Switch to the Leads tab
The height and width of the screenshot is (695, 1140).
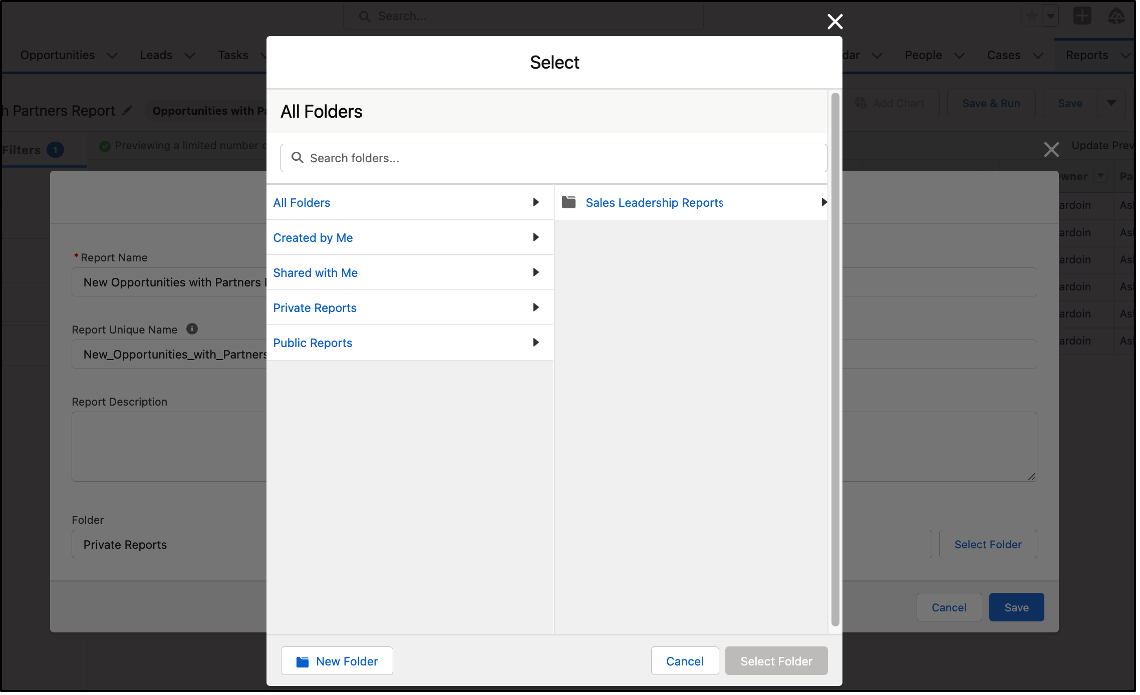point(155,55)
